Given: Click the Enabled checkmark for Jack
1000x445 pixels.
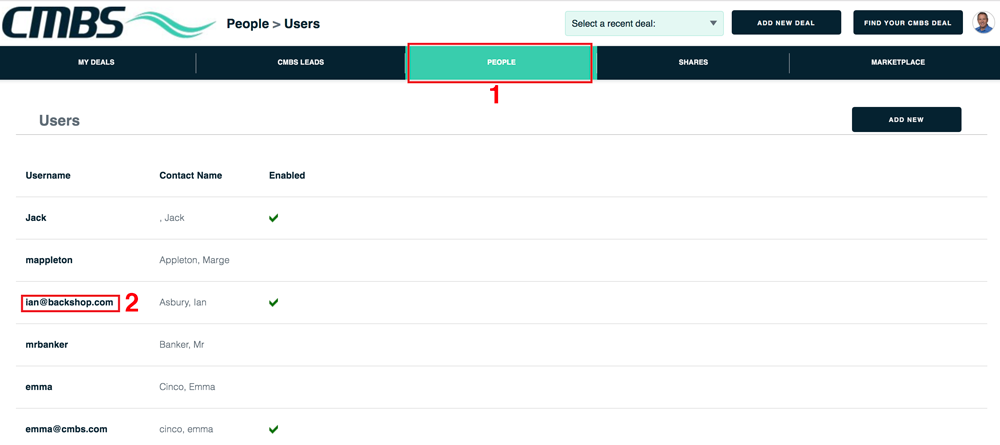Looking at the screenshot, I should click(273, 218).
